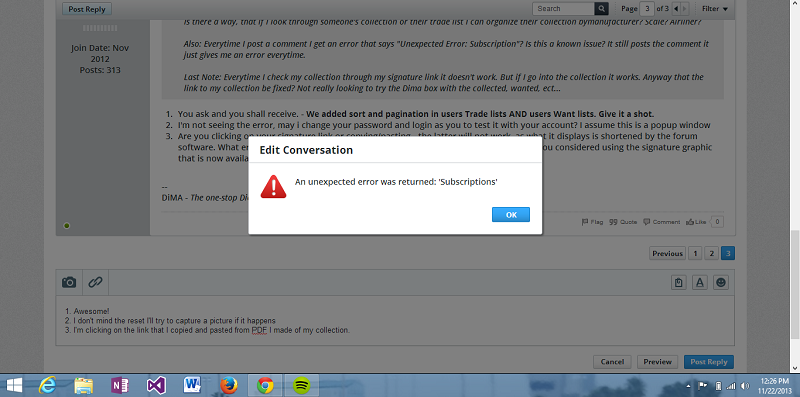800x397 pixels.
Task: Click the search magnifier icon
Action: [x=602, y=9]
